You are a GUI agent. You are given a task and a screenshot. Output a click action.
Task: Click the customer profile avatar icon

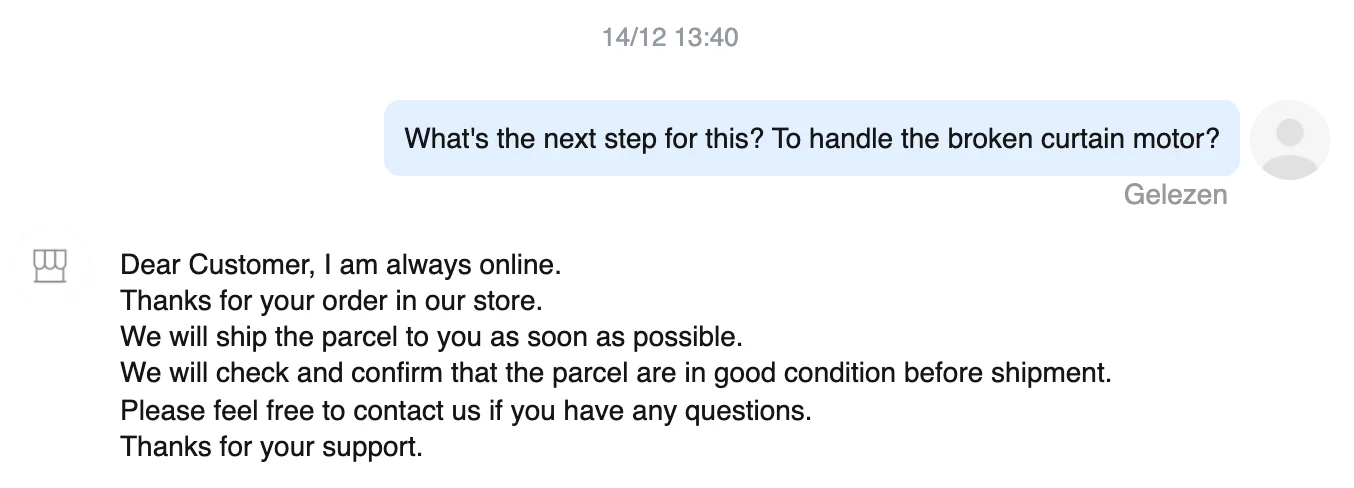click(x=1290, y=139)
